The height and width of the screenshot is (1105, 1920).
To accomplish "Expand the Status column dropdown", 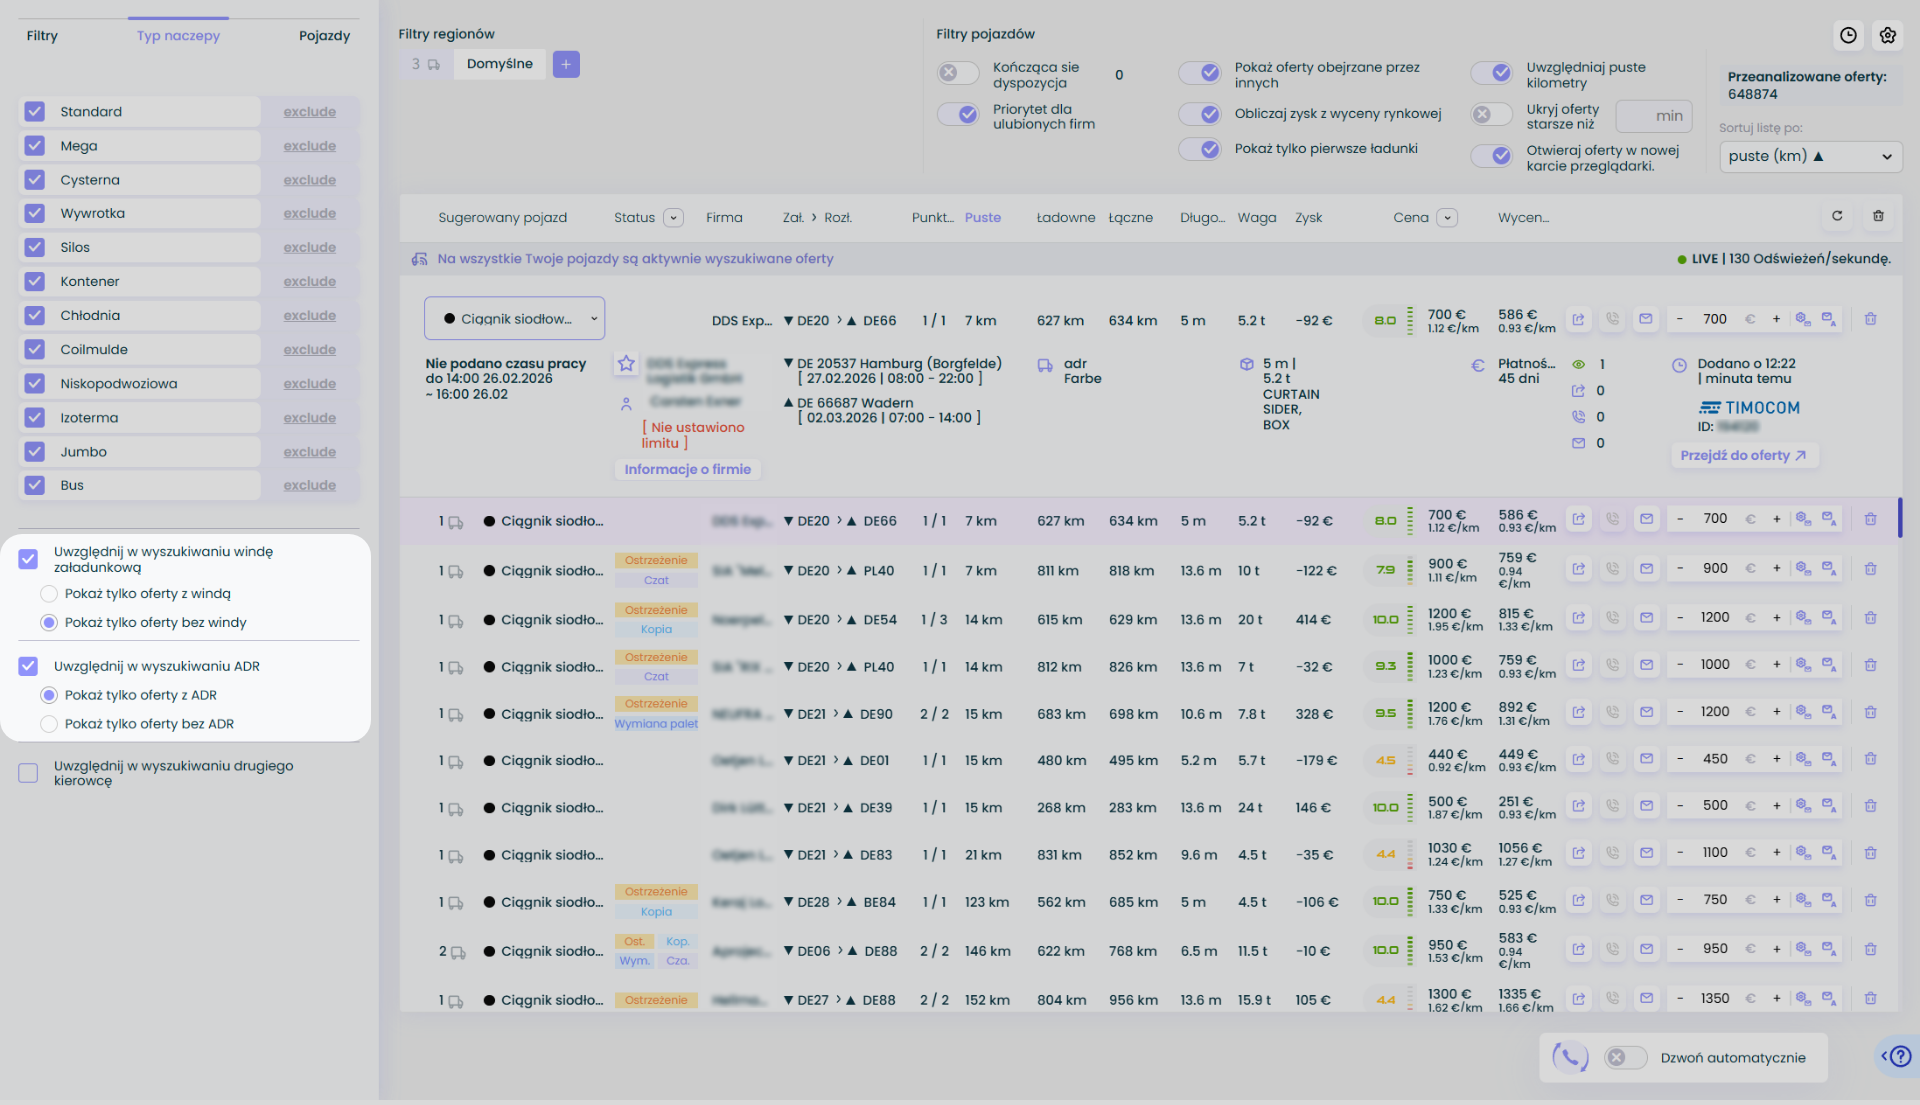I will 673,218.
